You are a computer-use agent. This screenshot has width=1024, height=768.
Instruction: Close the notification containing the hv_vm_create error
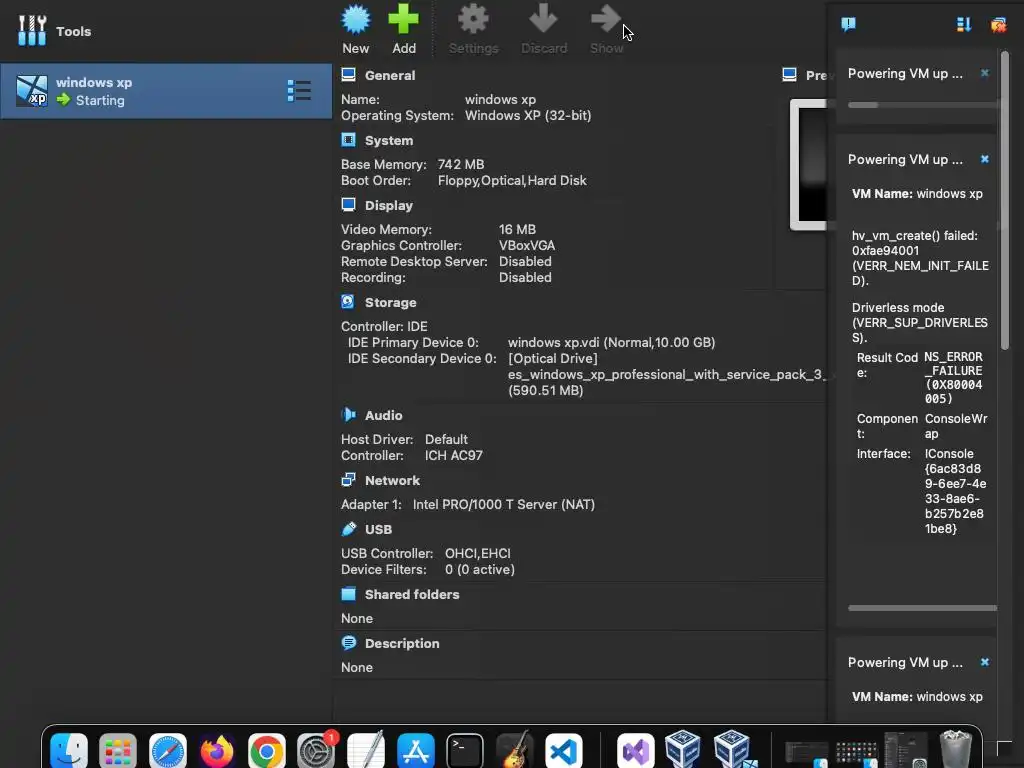click(x=985, y=159)
